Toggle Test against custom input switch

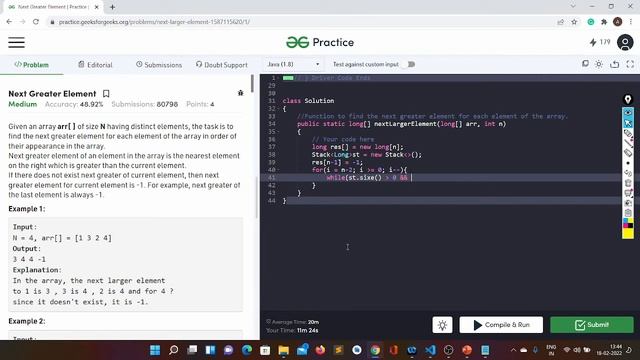tap(410, 64)
